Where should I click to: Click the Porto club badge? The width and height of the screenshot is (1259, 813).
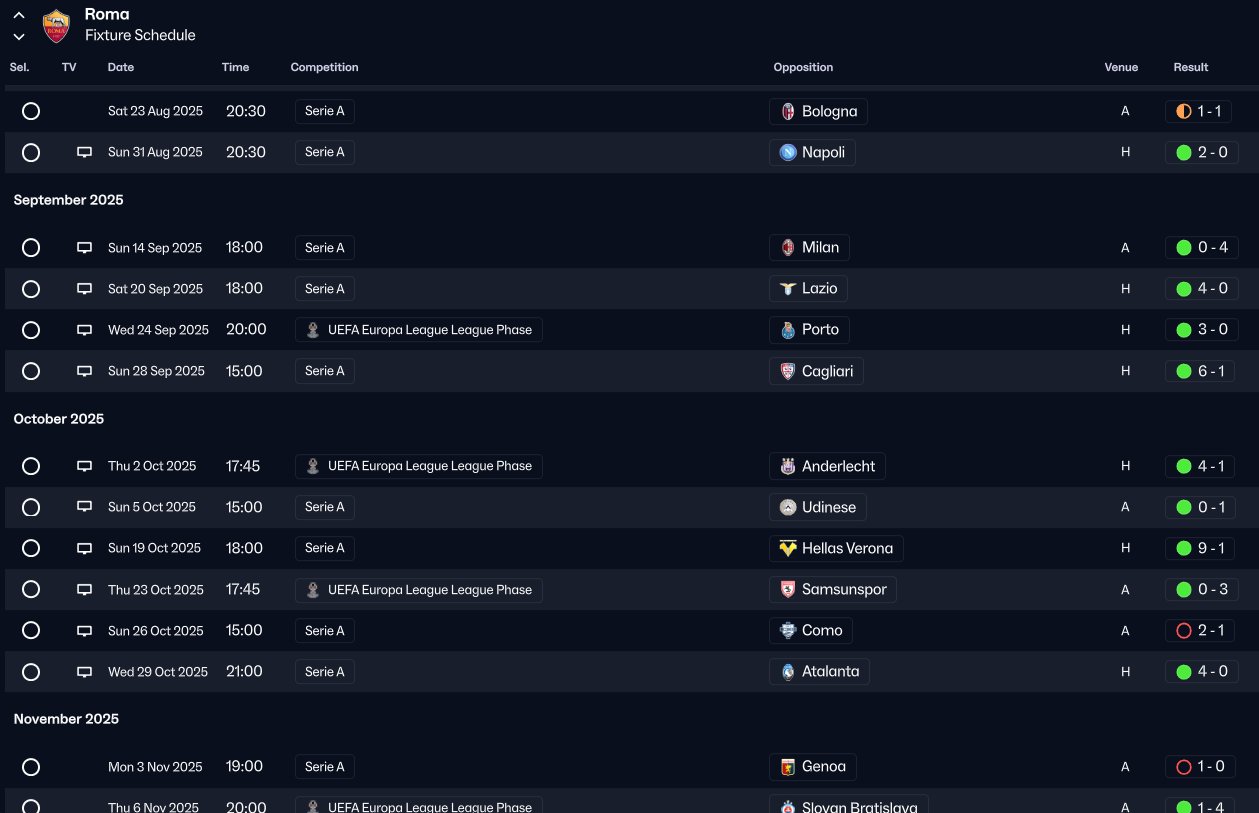788,330
